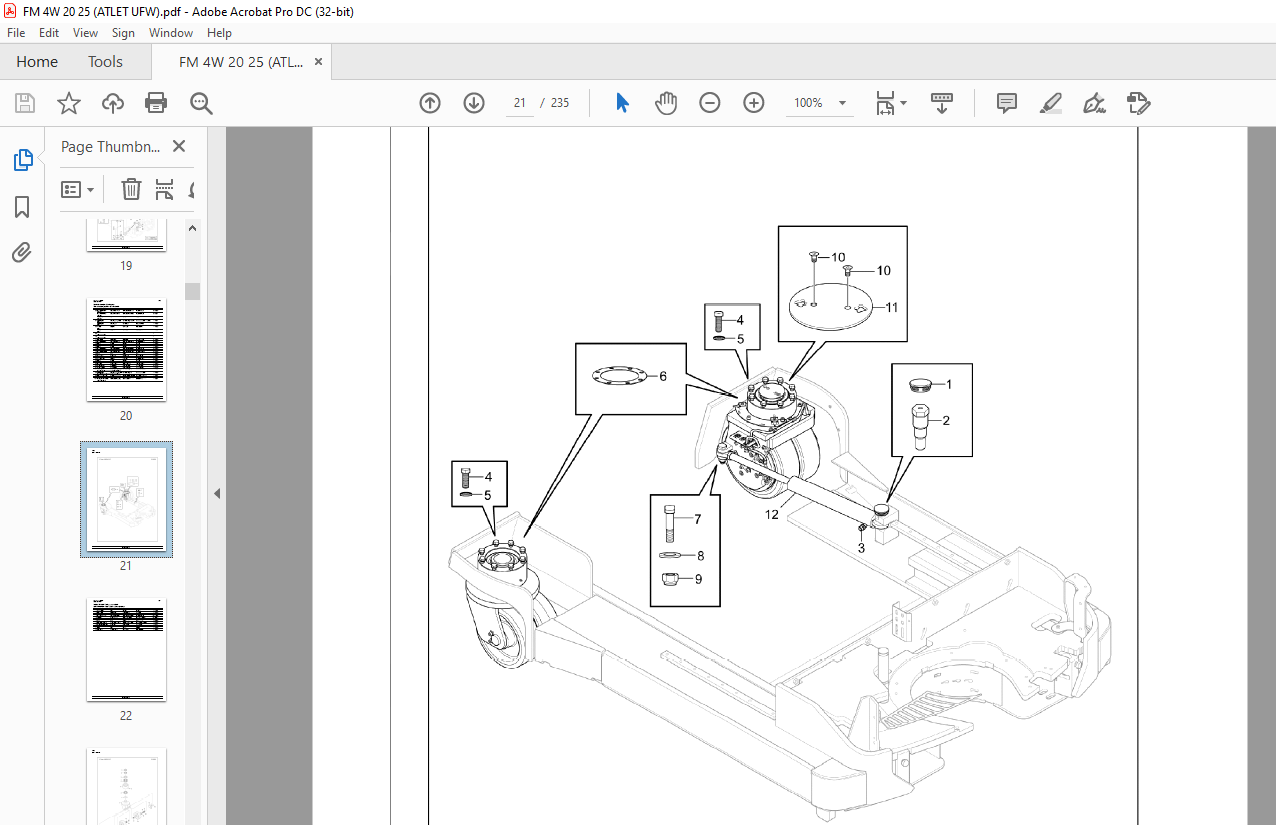Select page 20 thumbnail
This screenshot has width=1276, height=825.
click(x=126, y=349)
